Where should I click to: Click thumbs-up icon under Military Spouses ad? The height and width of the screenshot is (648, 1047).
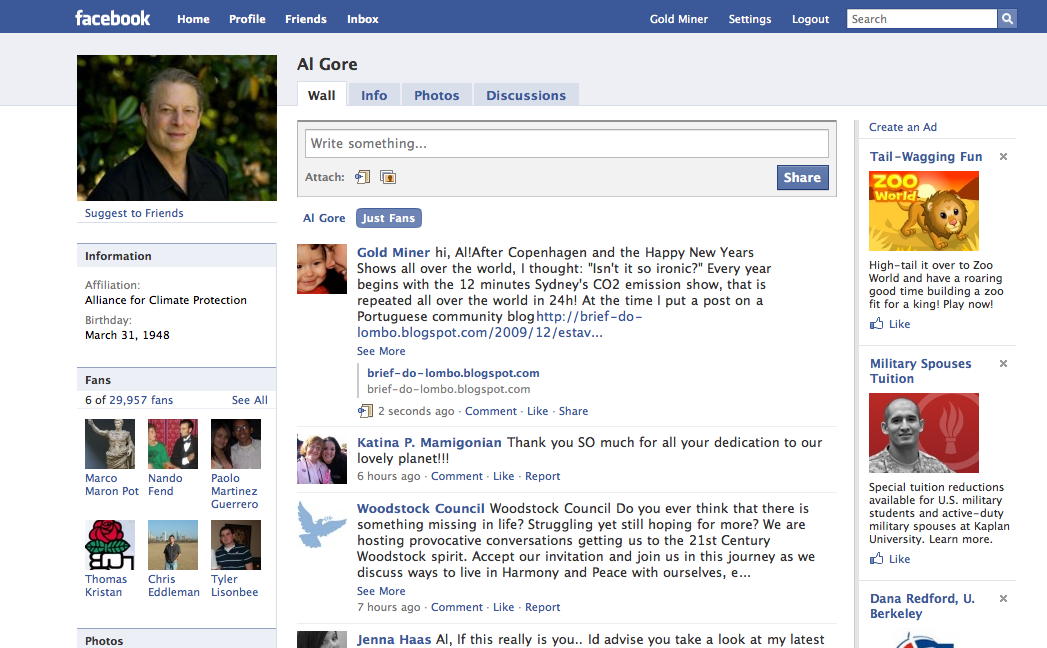pos(876,559)
